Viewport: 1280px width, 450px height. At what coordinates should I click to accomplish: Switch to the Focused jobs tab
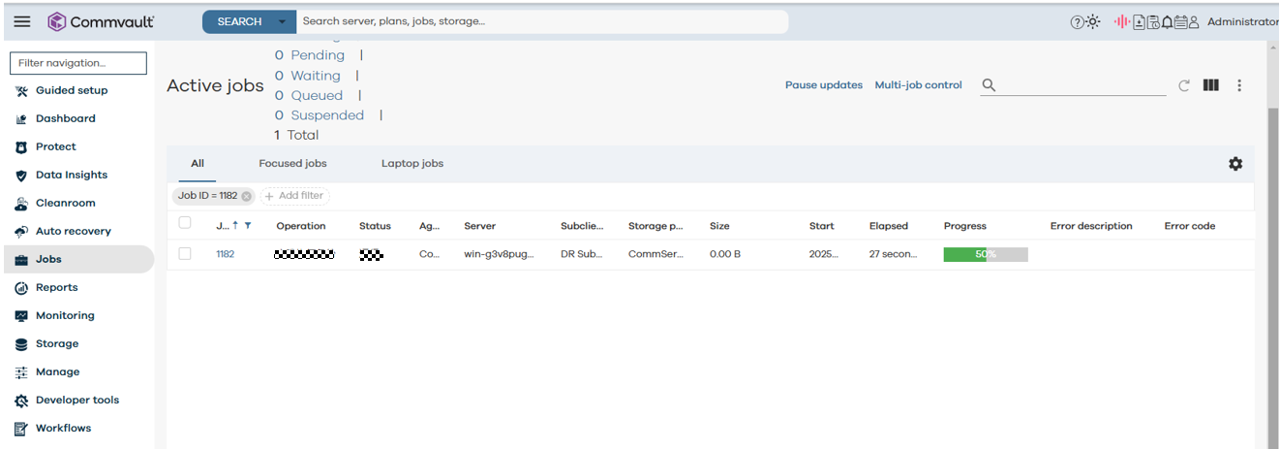pyautogui.click(x=292, y=163)
